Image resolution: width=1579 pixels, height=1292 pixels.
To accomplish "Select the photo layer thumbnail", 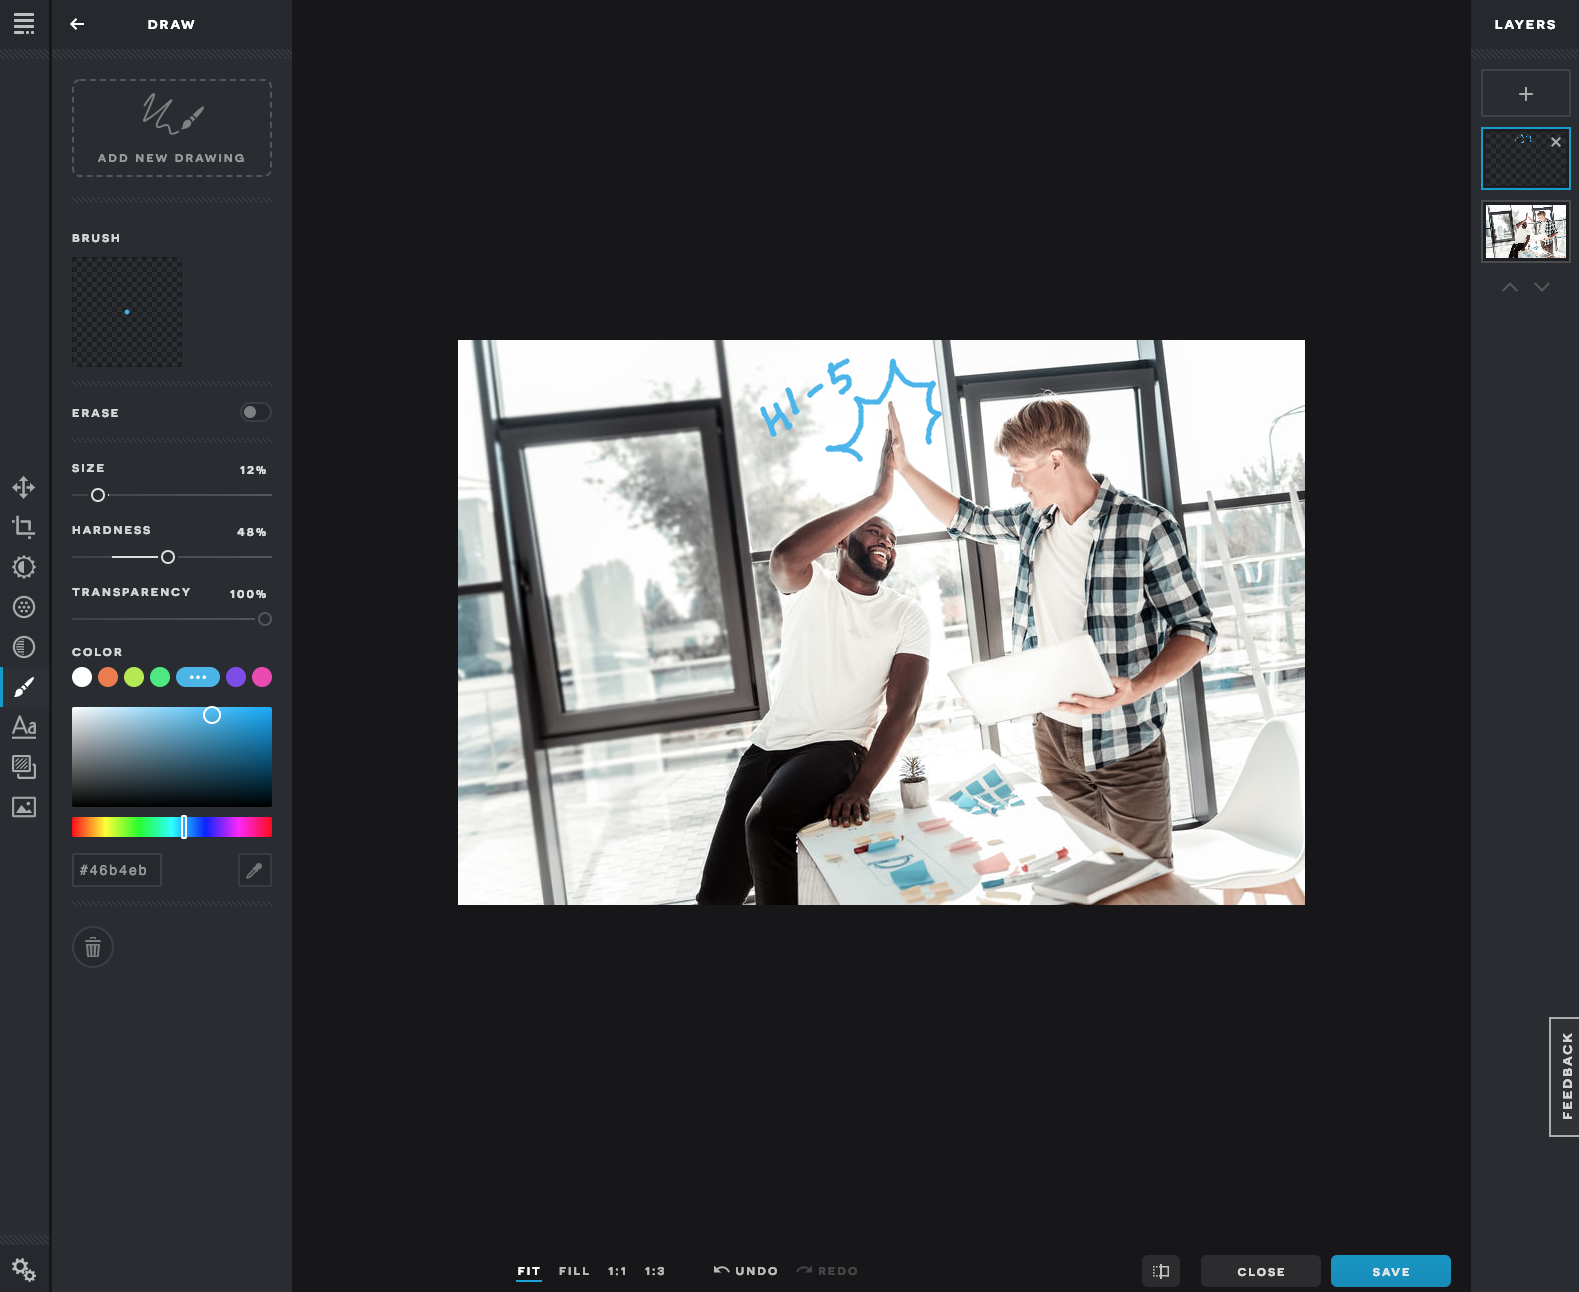I will (x=1525, y=231).
